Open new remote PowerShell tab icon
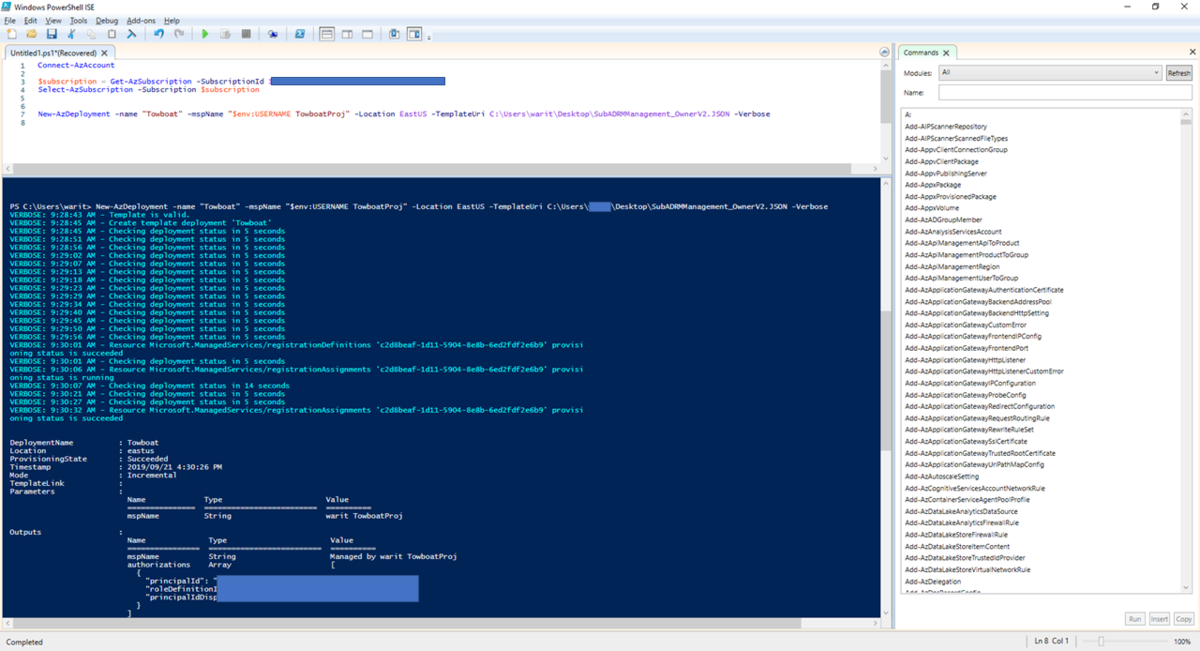1200x651 pixels. (272, 34)
